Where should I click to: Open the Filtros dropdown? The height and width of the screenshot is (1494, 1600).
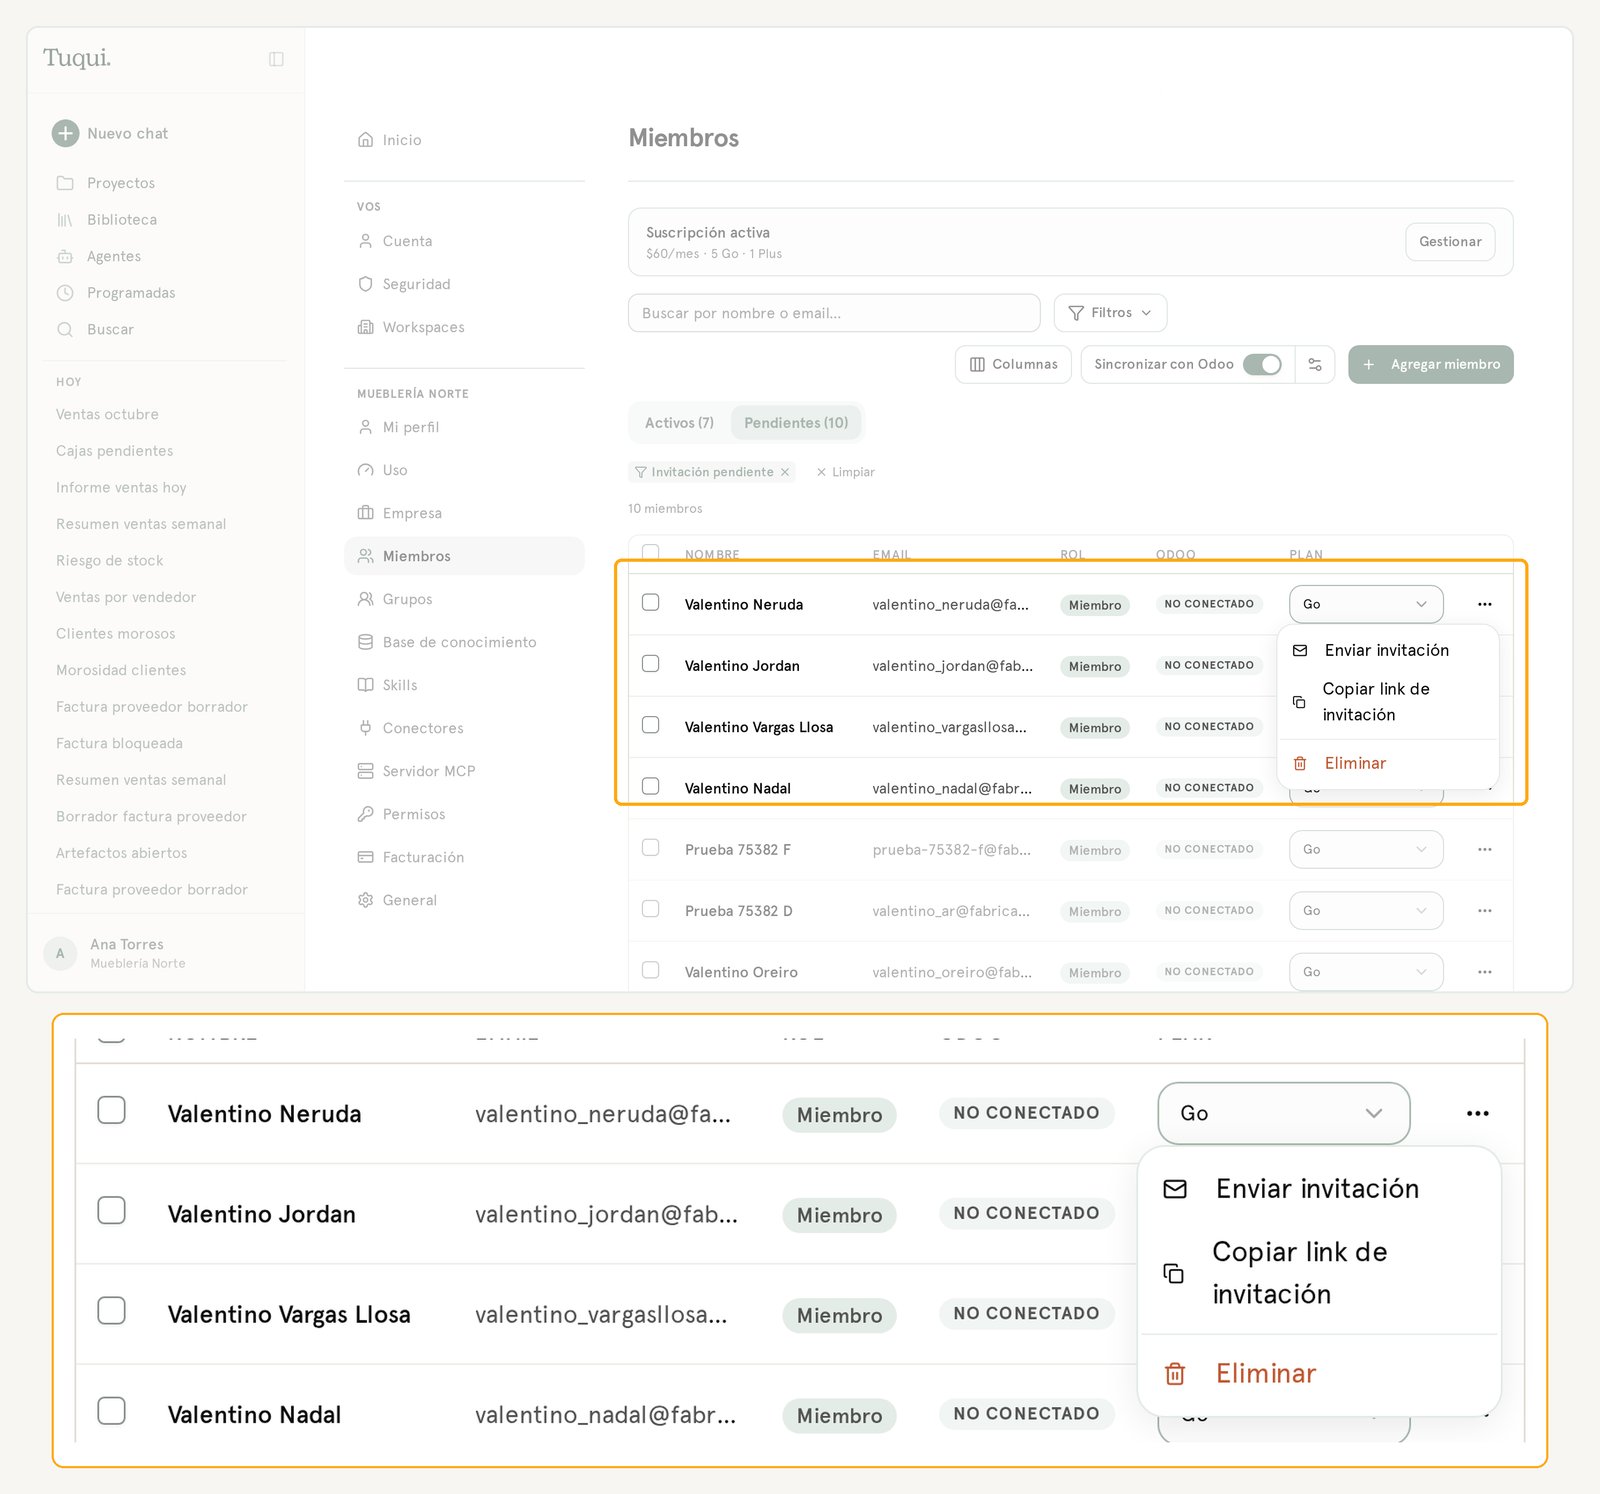[1110, 313]
